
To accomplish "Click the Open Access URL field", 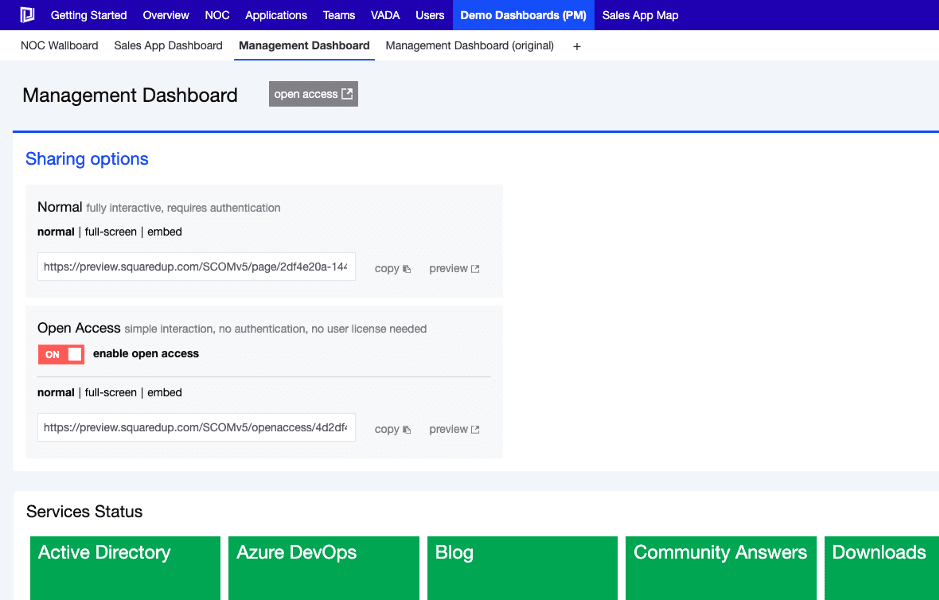I will [196, 427].
